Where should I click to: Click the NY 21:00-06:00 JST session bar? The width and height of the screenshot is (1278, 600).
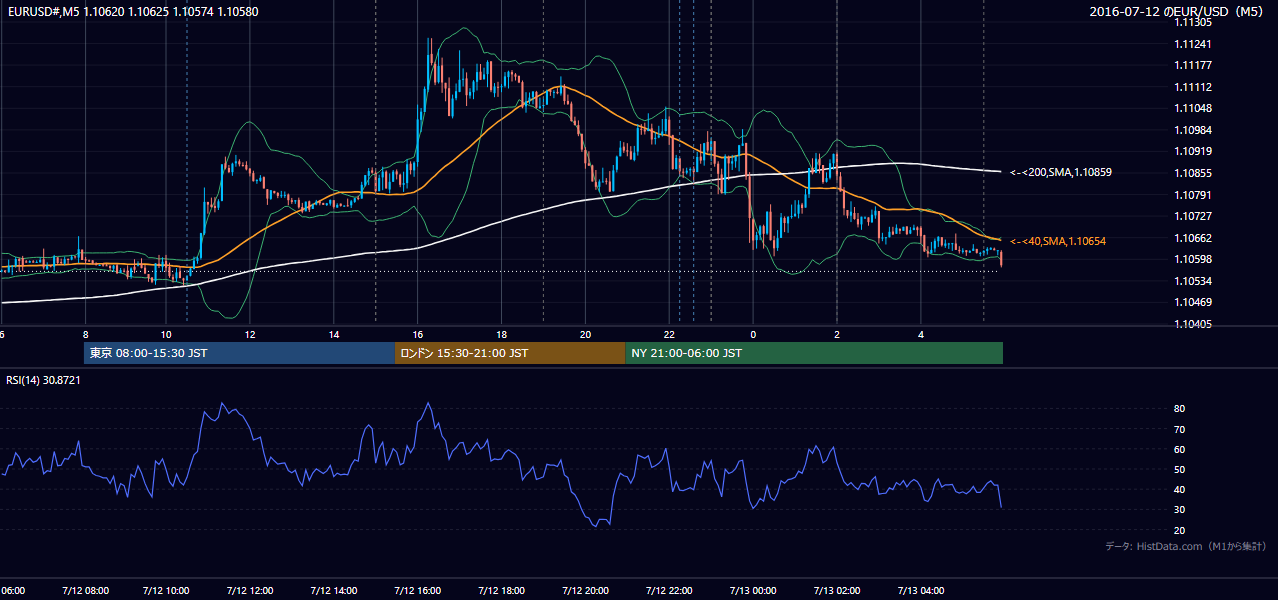(814, 353)
